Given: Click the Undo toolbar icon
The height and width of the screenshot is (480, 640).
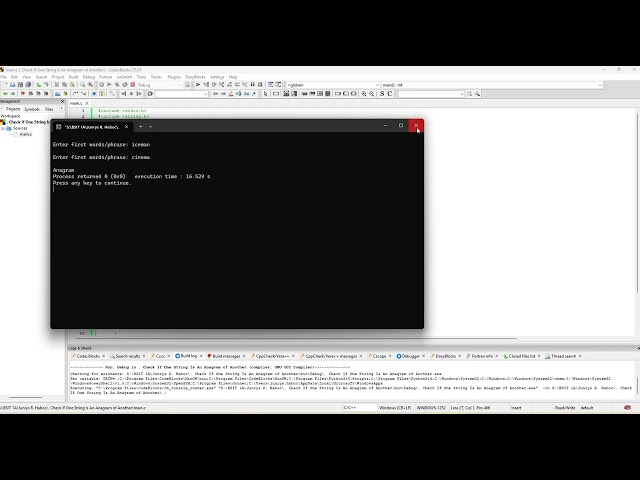Looking at the screenshot, I should tap(38, 84).
